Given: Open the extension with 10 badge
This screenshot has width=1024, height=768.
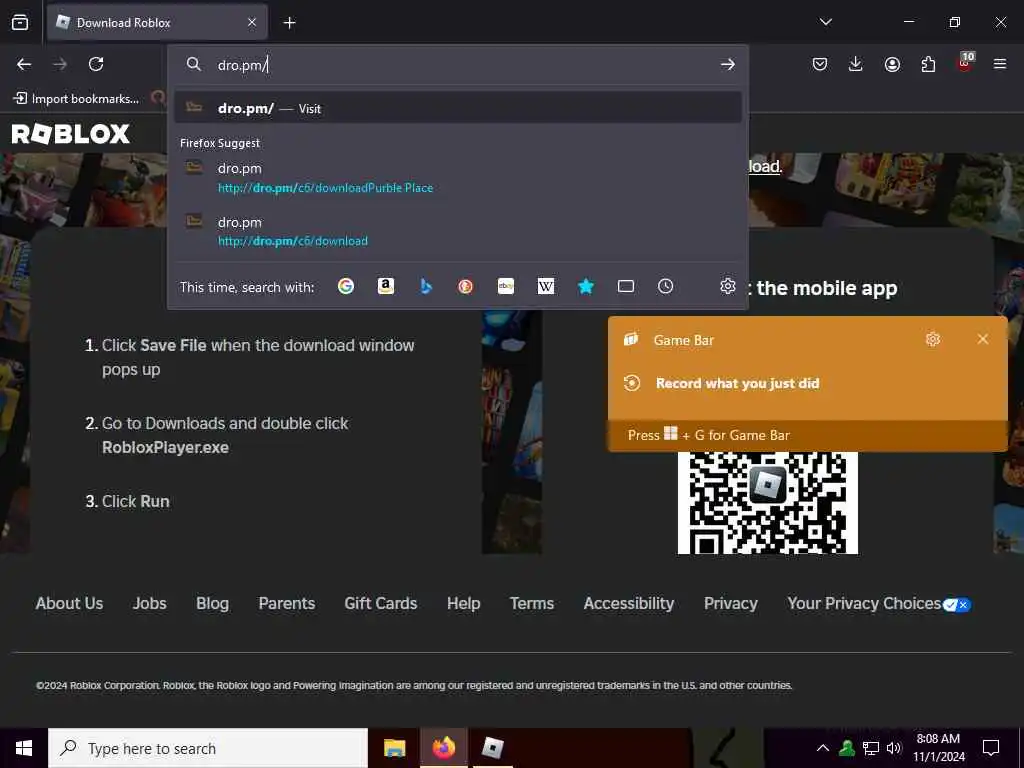Looking at the screenshot, I should tap(965, 63).
